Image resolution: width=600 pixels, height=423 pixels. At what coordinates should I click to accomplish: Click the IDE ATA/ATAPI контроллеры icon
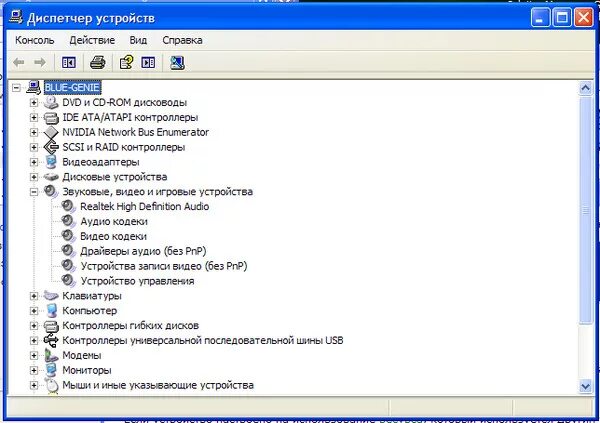(x=51, y=118)
